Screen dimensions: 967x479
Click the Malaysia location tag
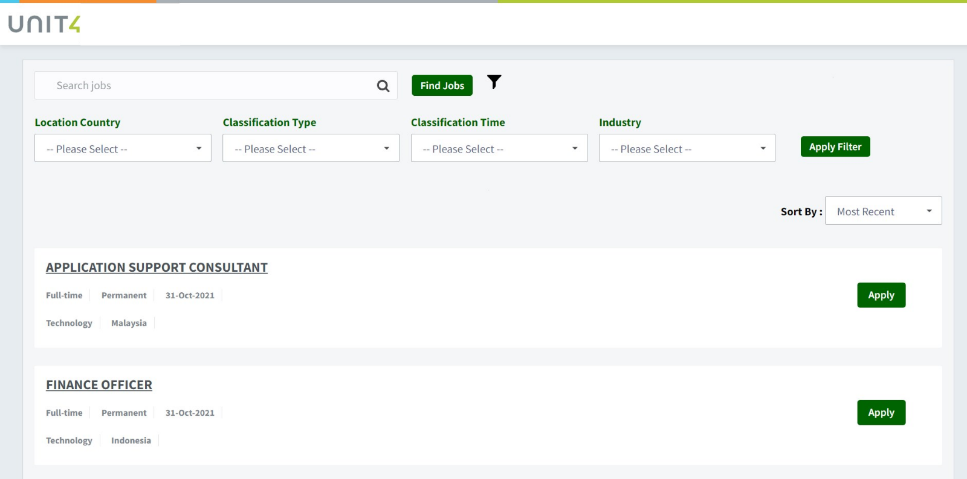(129, 323)
